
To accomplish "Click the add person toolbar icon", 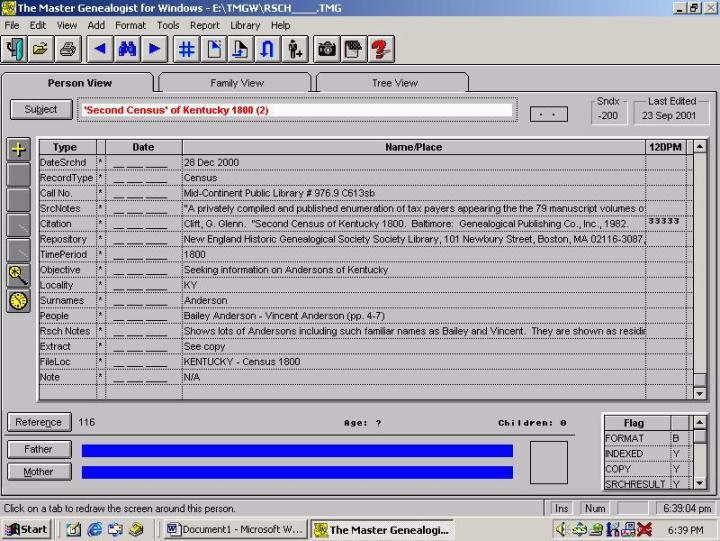I will [295, 49].
